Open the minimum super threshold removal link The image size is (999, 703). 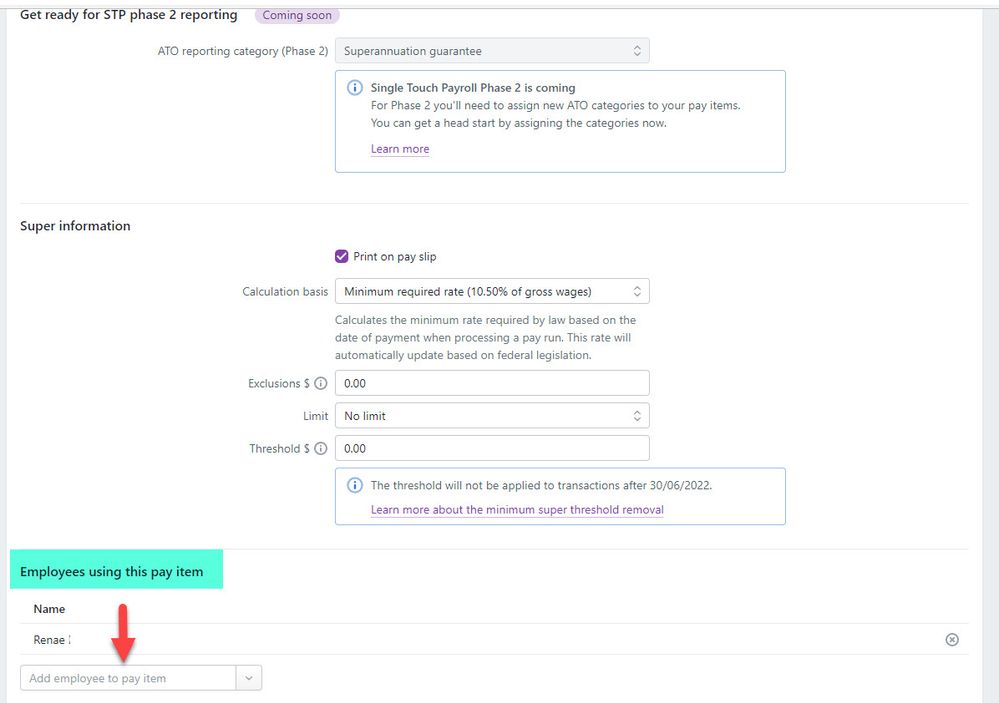516,510
